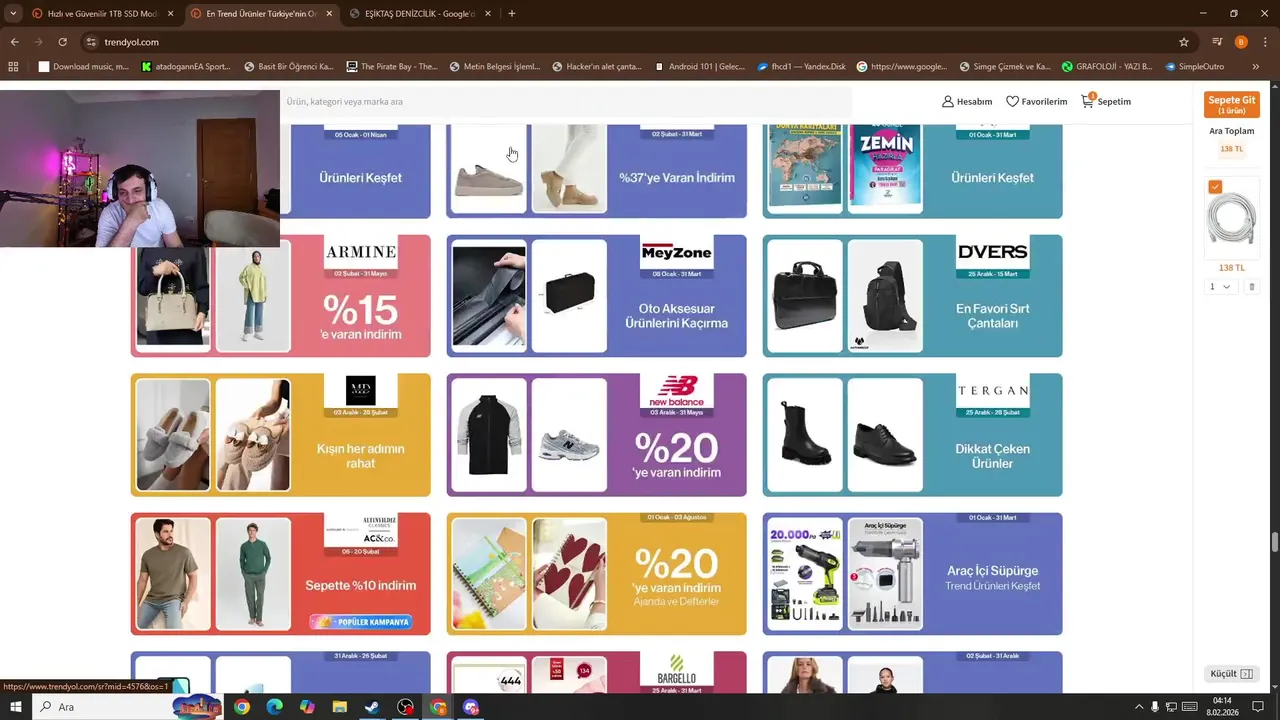This screenshot has width=1280, height=720.
Task: Open DVERS En Favori Sırt Çantaları banner
Action: (x=912, y=296)
